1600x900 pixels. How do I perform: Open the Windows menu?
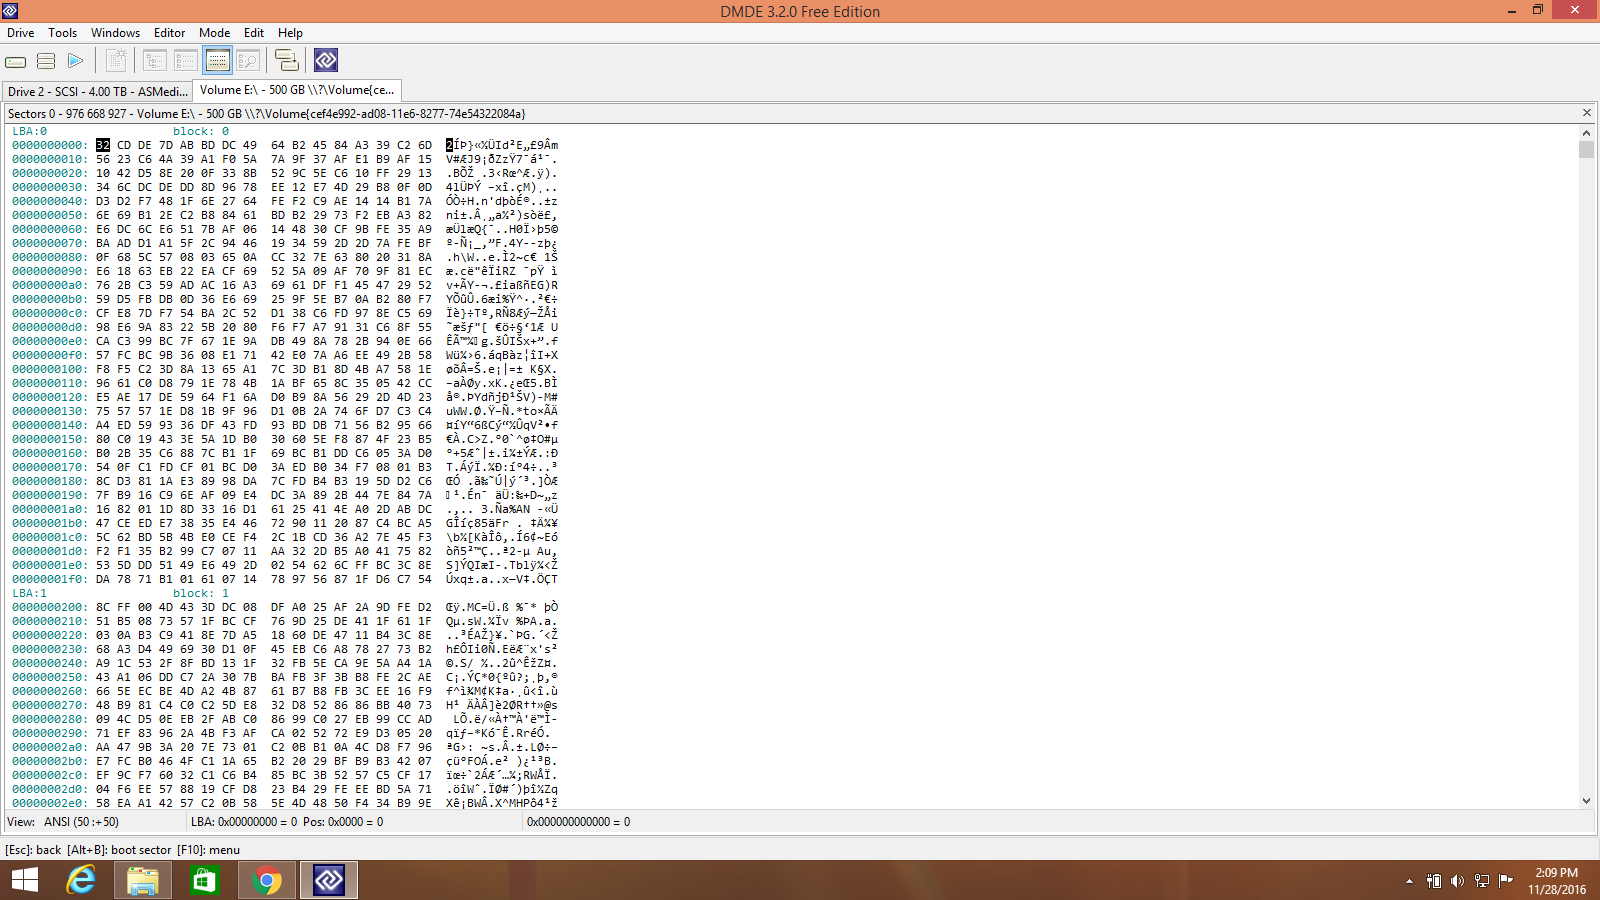click(115, 33)
